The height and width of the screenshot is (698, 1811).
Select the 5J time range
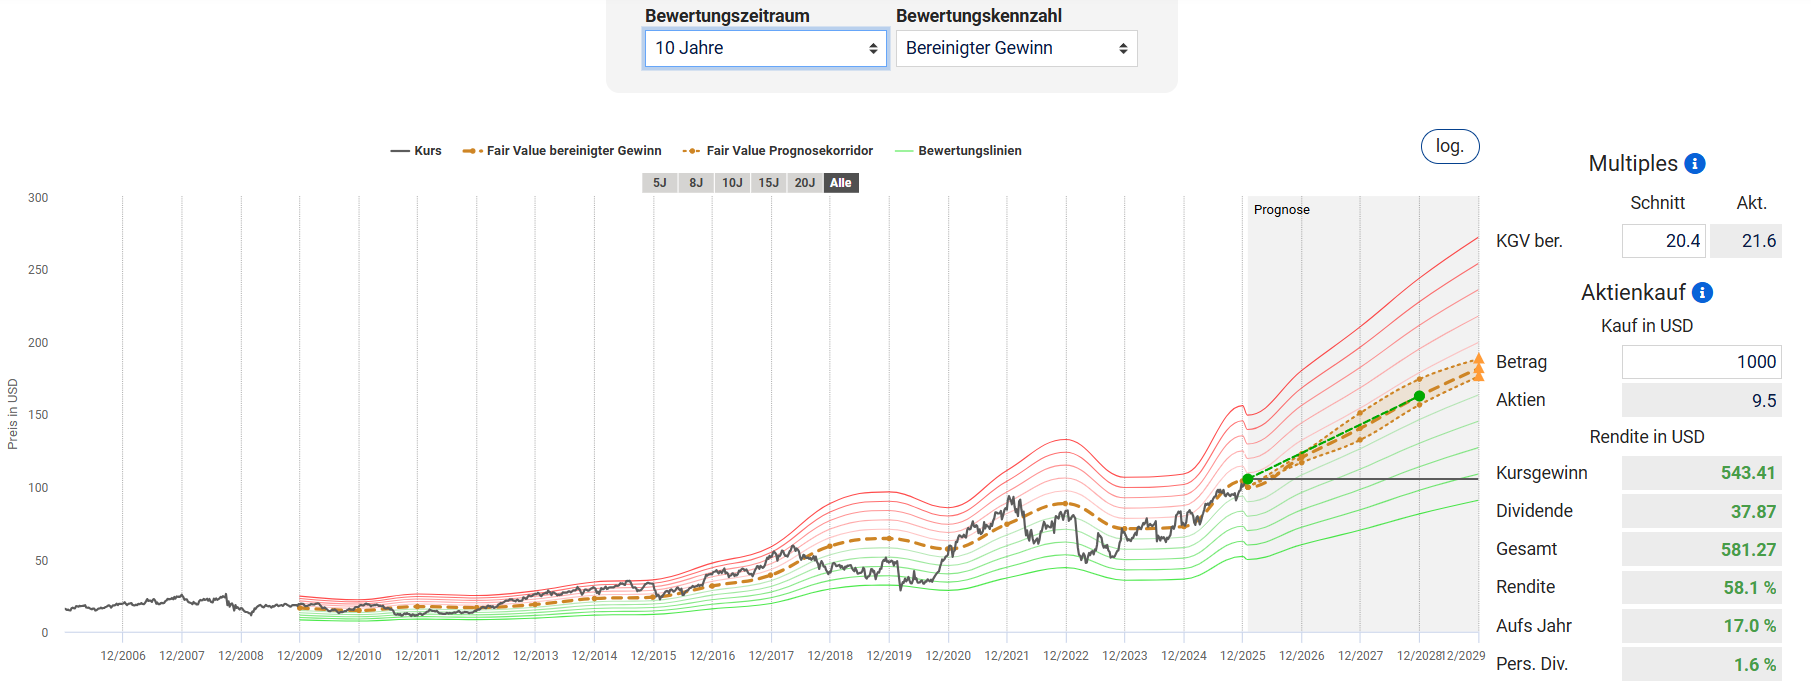(660, 183)
